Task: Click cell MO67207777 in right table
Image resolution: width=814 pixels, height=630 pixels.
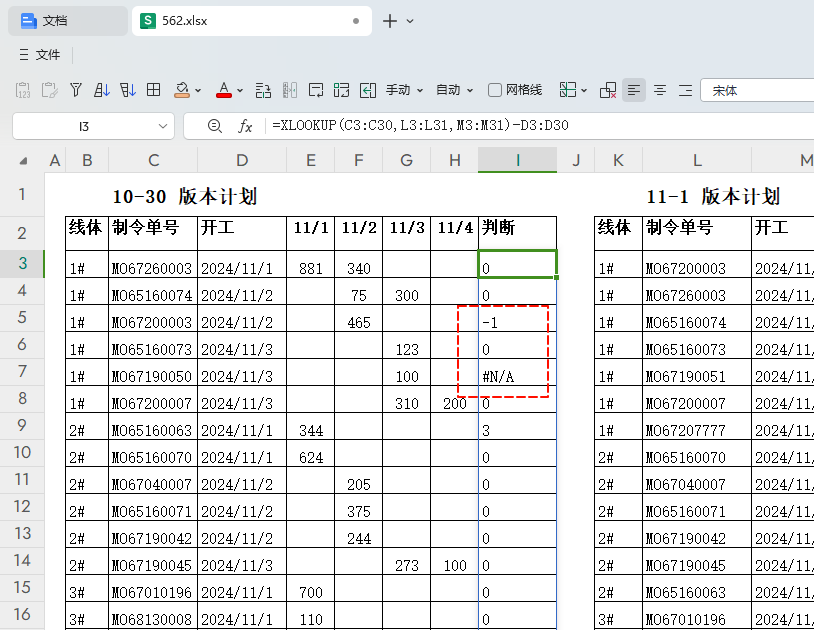Action: tap(697, 426)
